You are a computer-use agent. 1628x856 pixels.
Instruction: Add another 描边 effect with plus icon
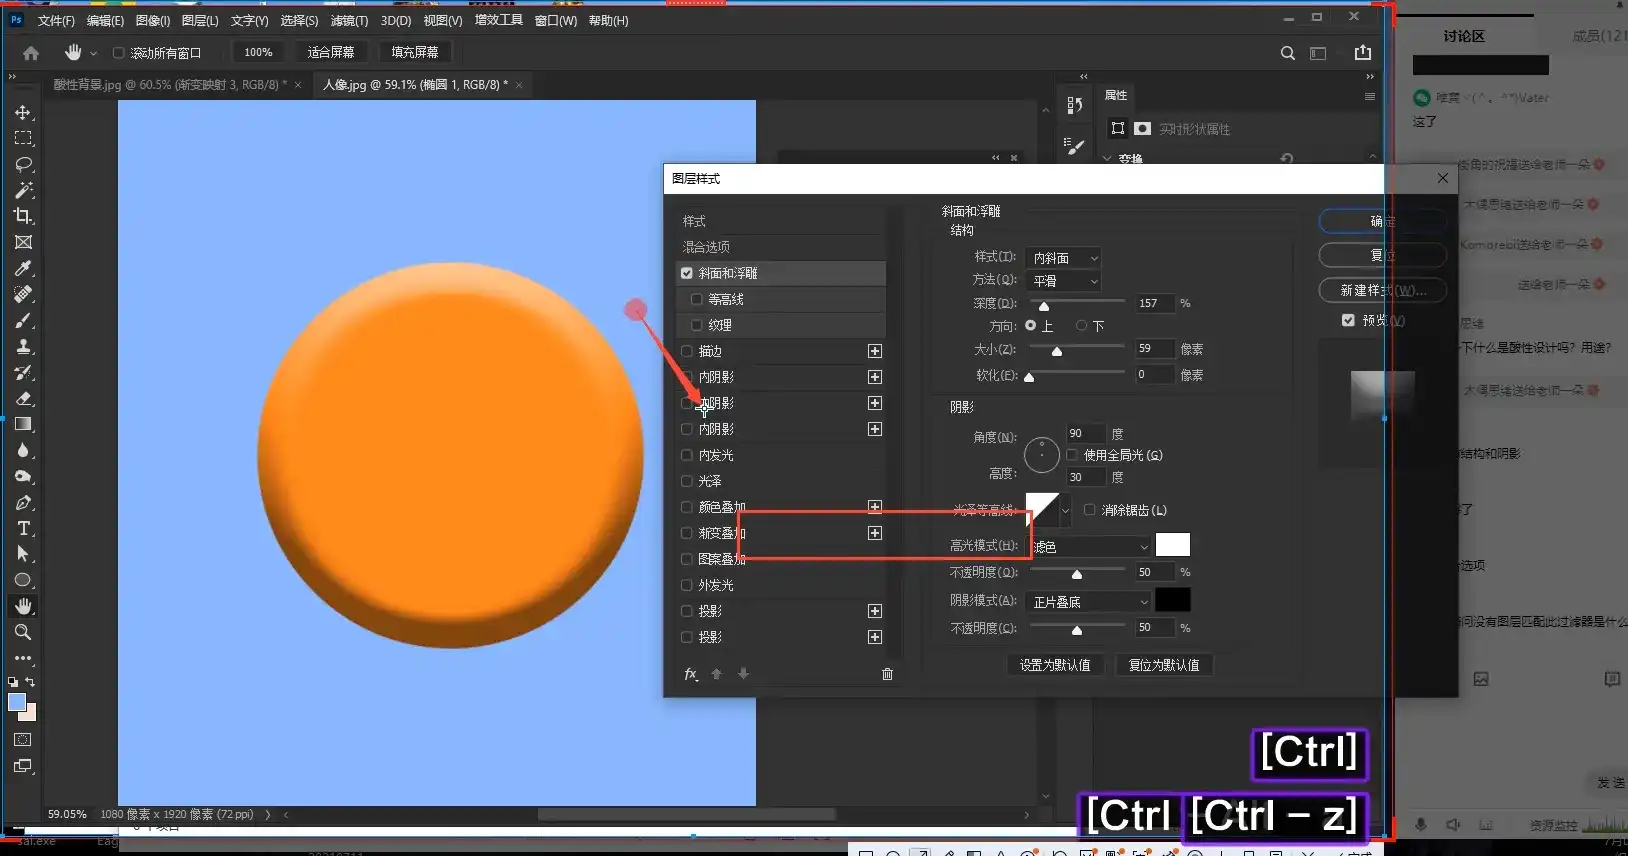(x=875, y=351)
